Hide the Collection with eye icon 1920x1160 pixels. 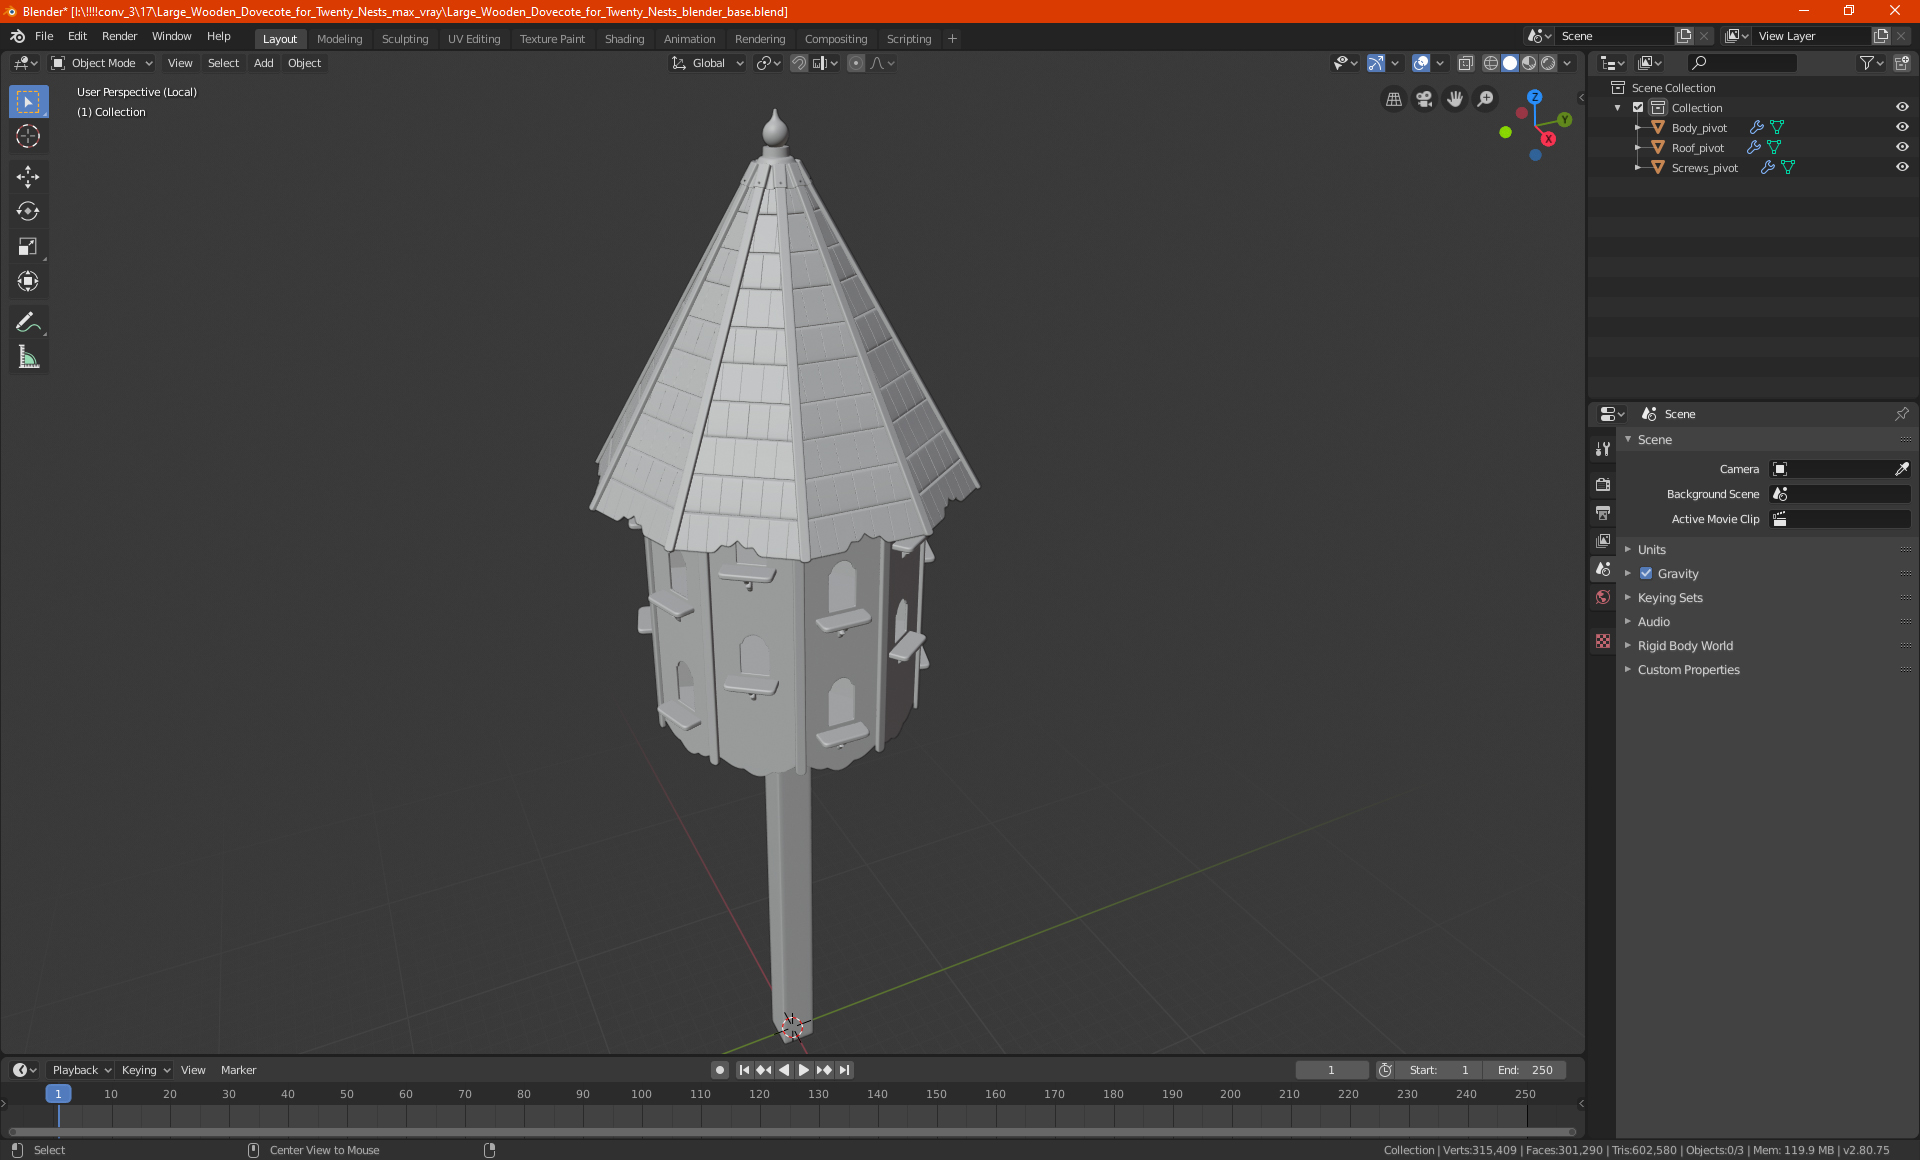tap(1902, 108)
